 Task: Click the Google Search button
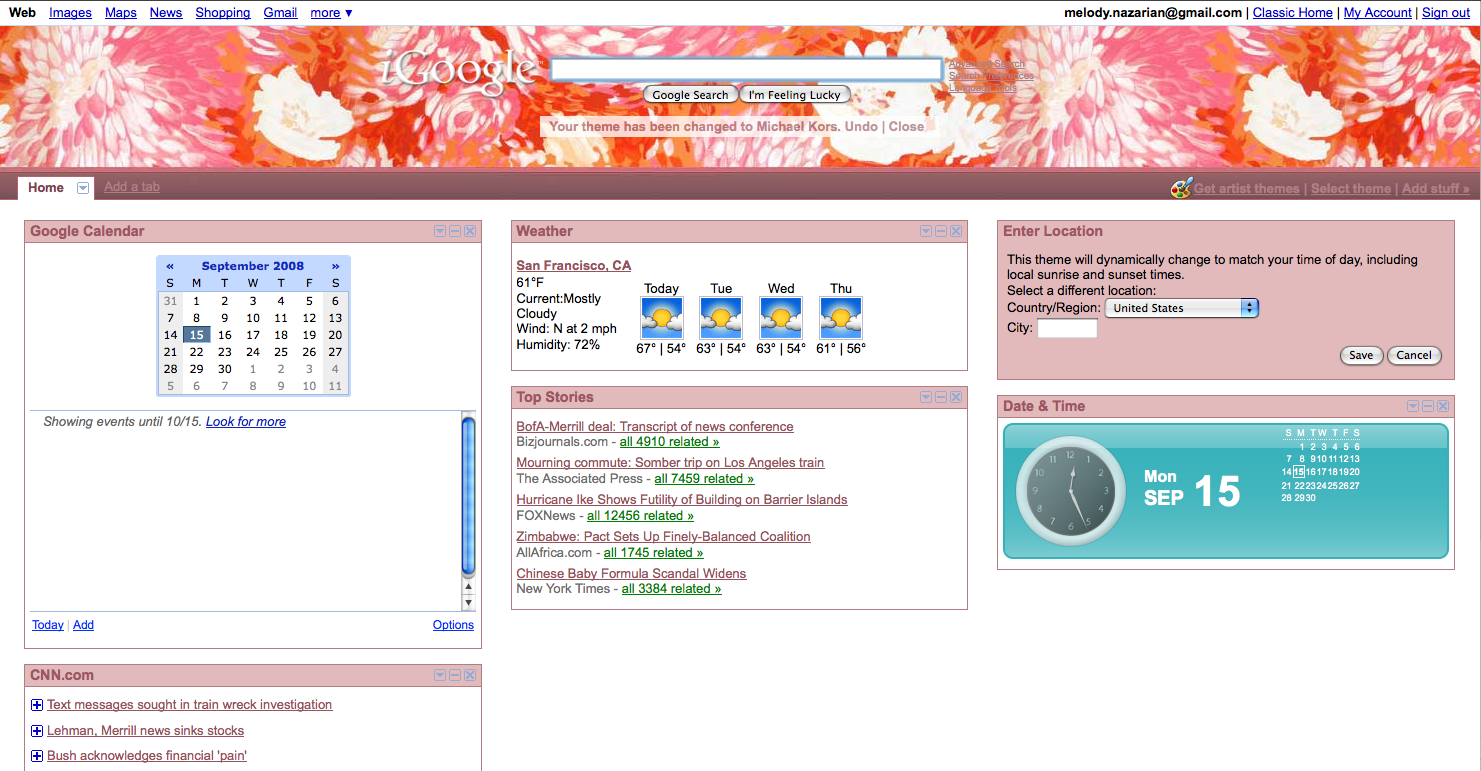[x=690, y=95]
